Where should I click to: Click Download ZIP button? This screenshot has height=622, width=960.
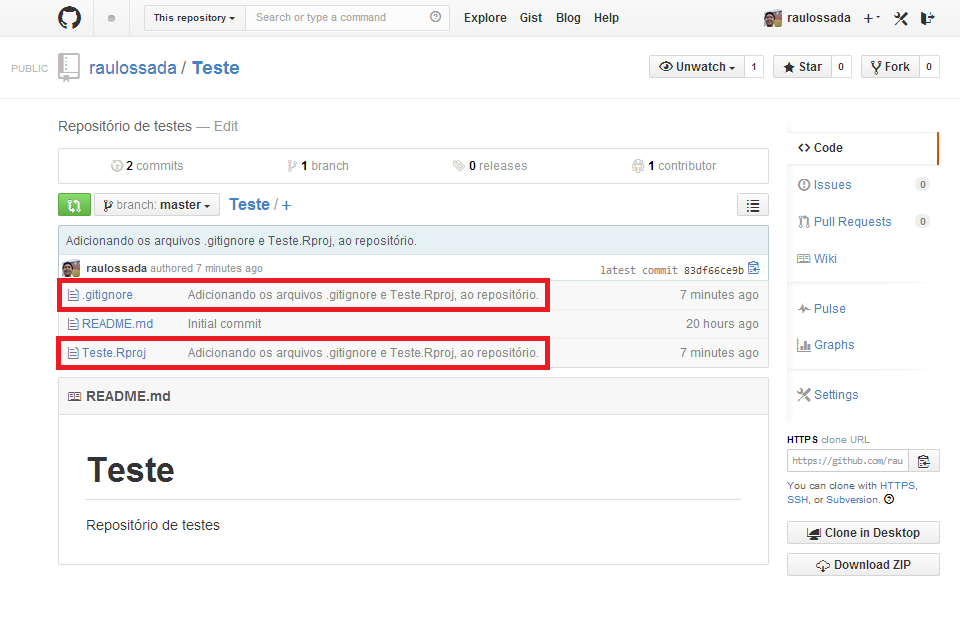[863, 564]
